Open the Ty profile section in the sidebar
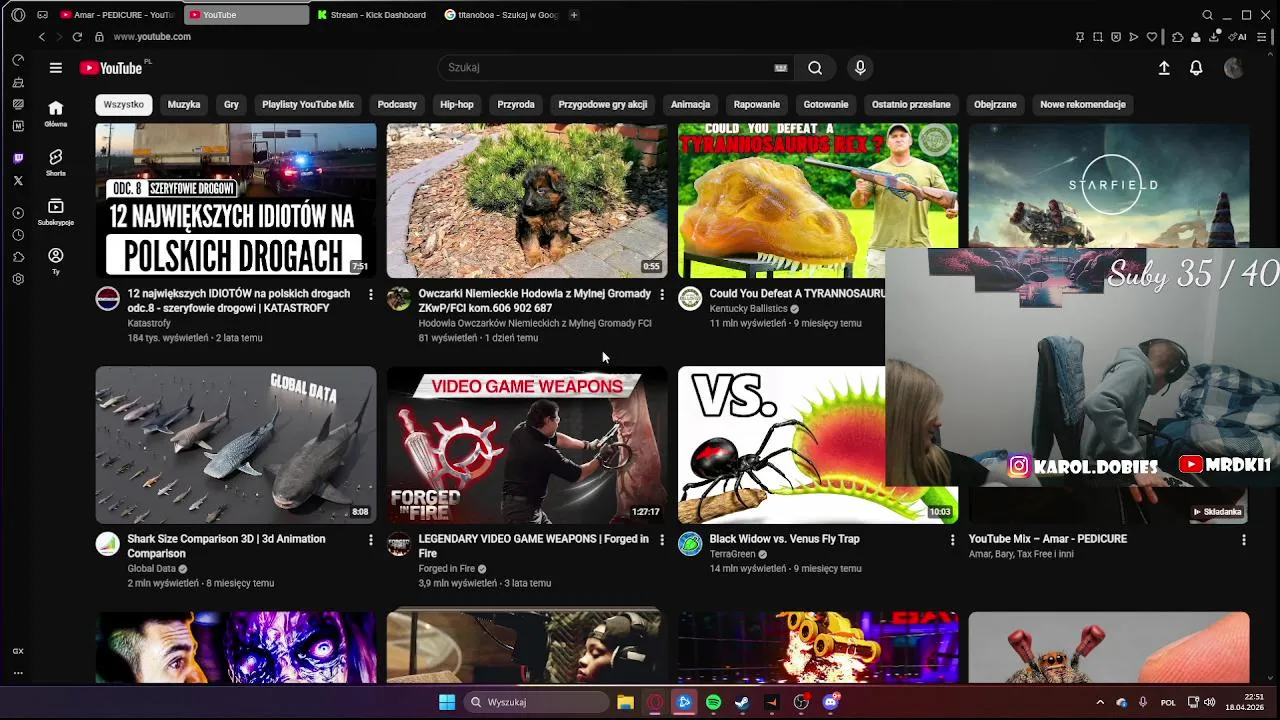Screen dimensions: 1280x720 tap(56, 261)
